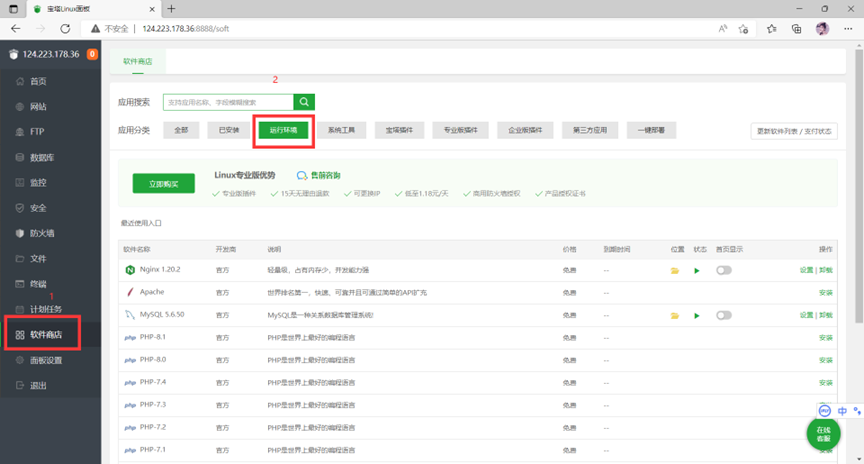
Task: Click the browser back arrow
Action: 15,29
